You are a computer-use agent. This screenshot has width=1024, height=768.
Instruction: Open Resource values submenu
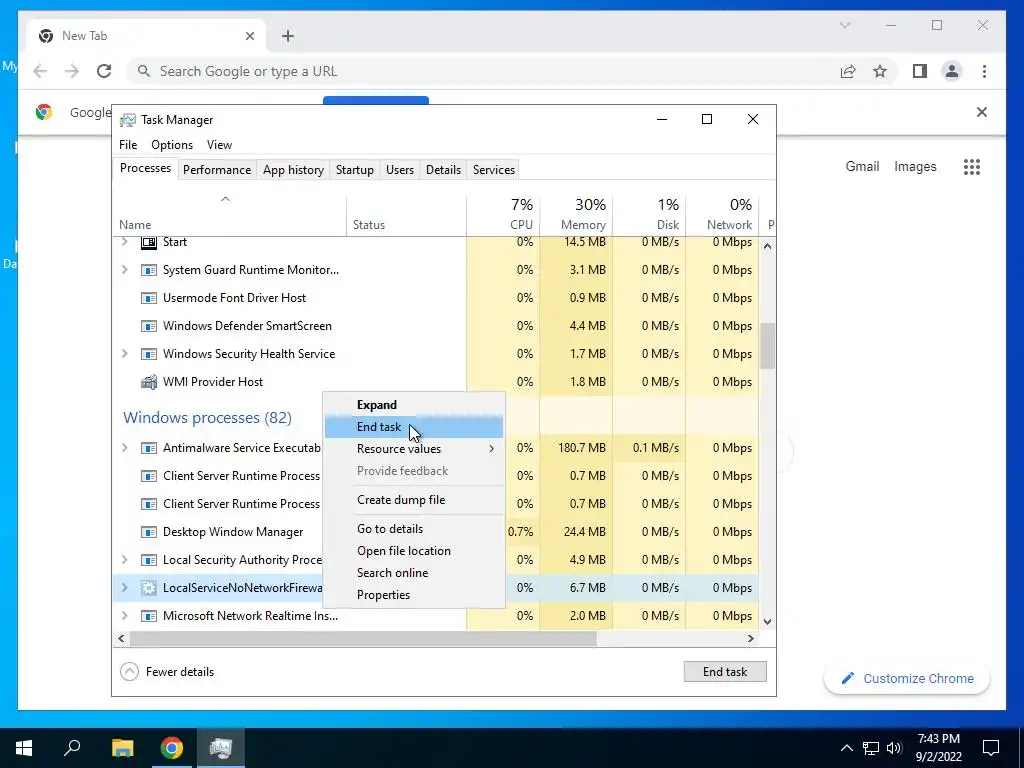coord(414,449)
